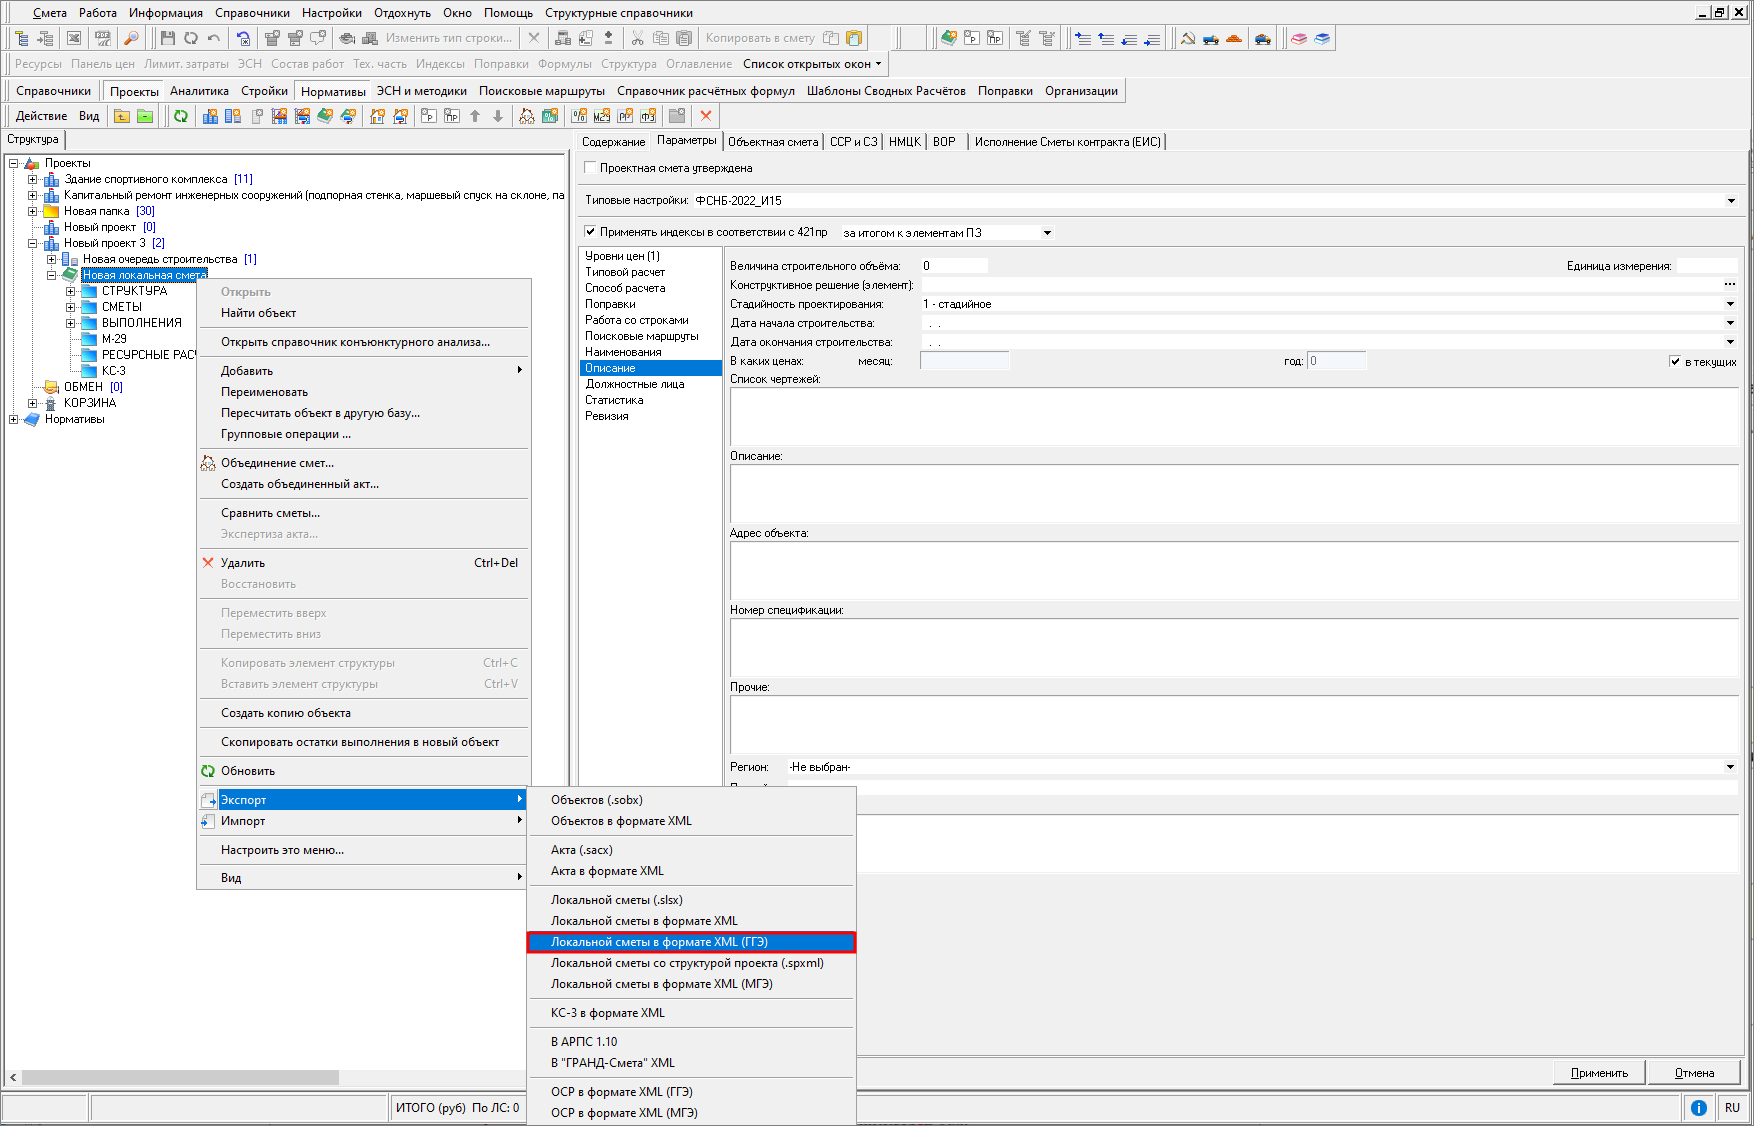Open the Импорт submenu
Screen dimensions: 1754x1126
click(363, 821)
